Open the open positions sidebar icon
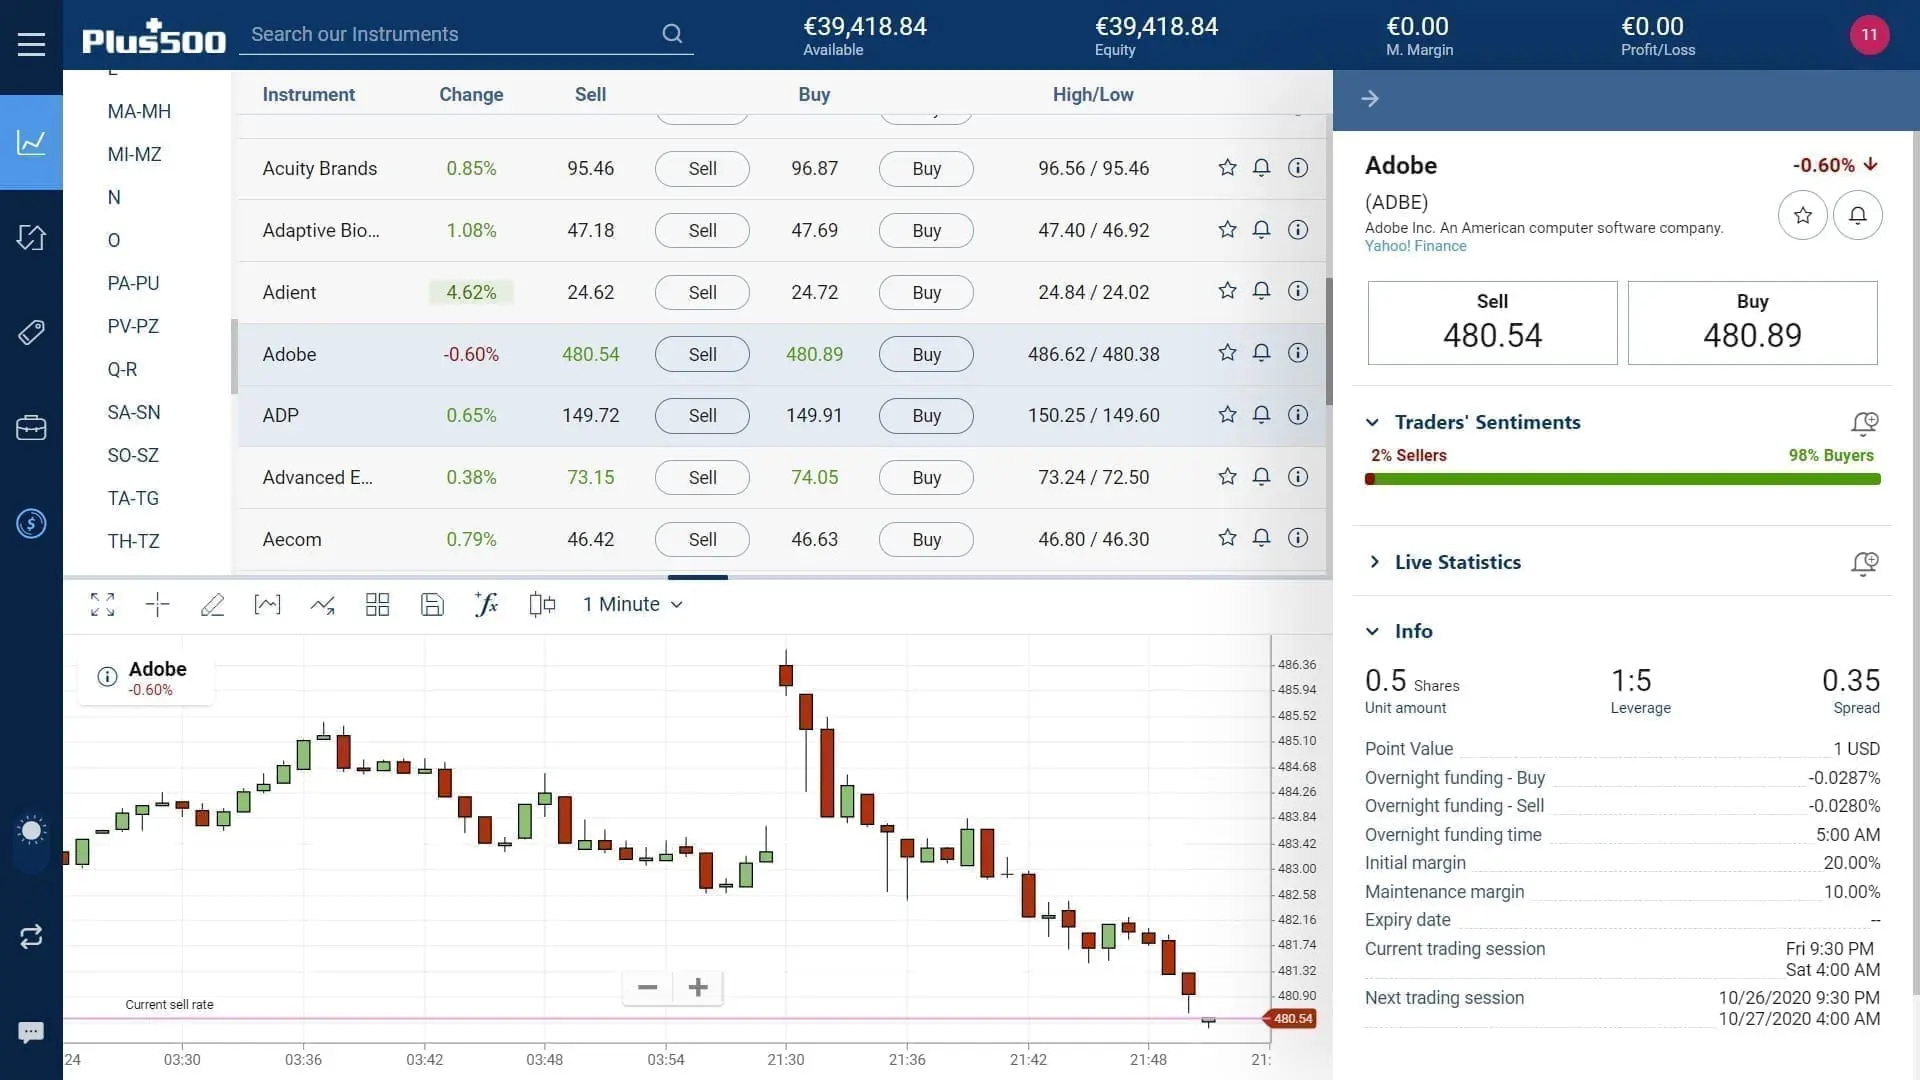 (31, 238)
